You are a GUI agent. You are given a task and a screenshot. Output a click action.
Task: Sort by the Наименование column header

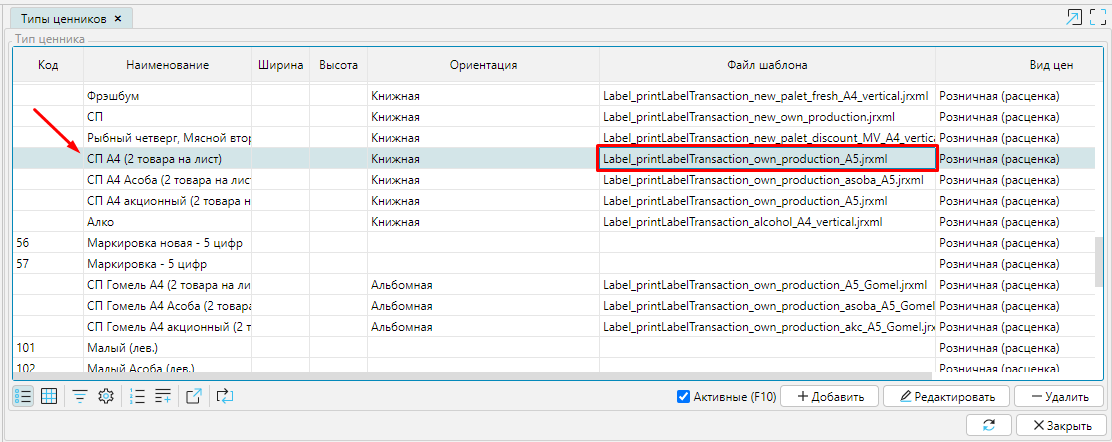click(x=167, y=65)
